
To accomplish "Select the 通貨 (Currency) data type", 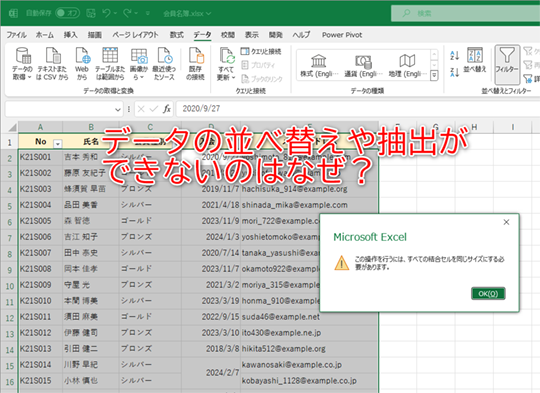I will [x=363, y=65].
